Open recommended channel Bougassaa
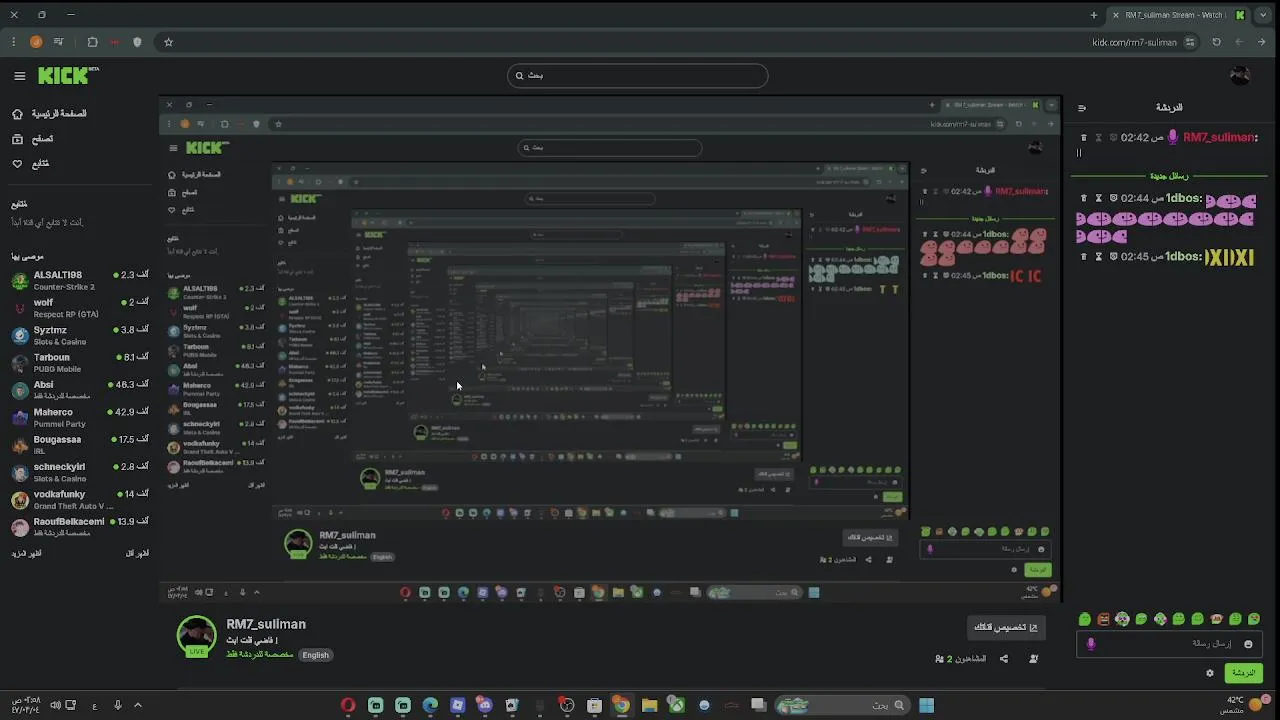The width and height of the screenshot is (1280, 720). pyautogui.click(x=80, y=445)
